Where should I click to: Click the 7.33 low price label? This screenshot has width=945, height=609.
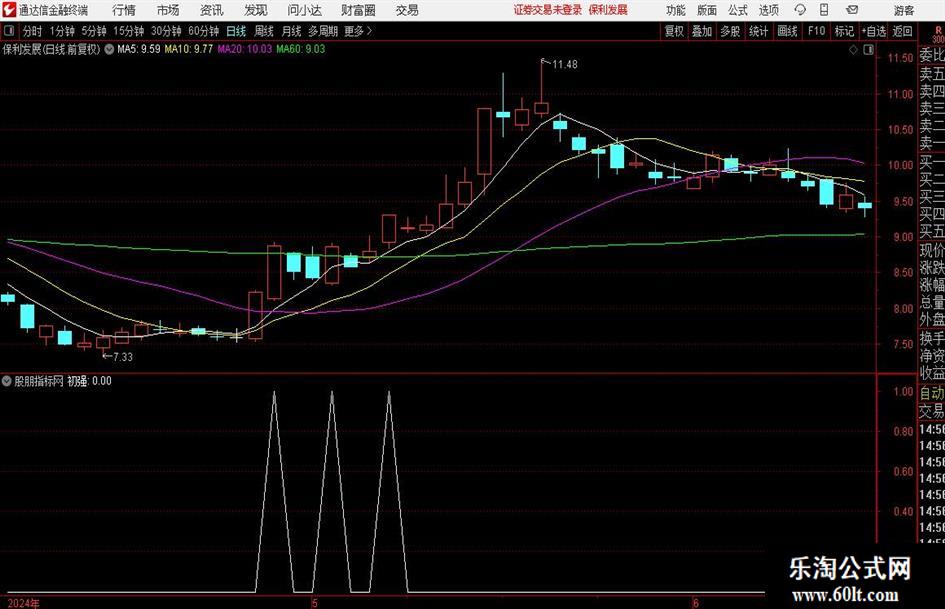pos(123,357)
